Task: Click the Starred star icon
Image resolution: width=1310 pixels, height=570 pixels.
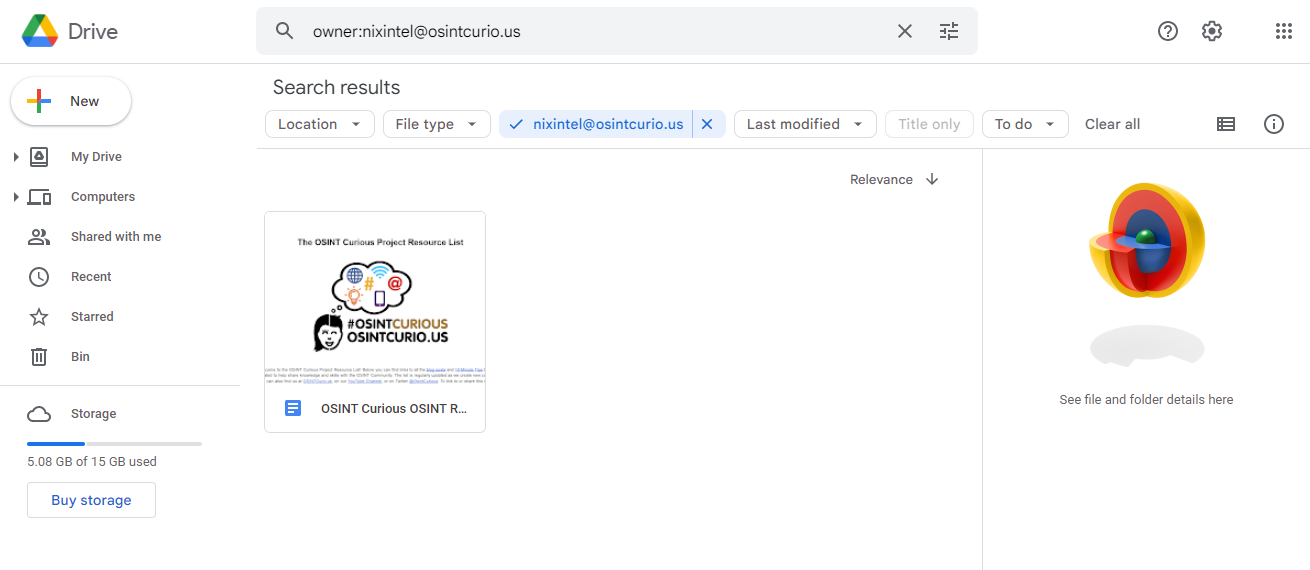Action: point(39,317)
